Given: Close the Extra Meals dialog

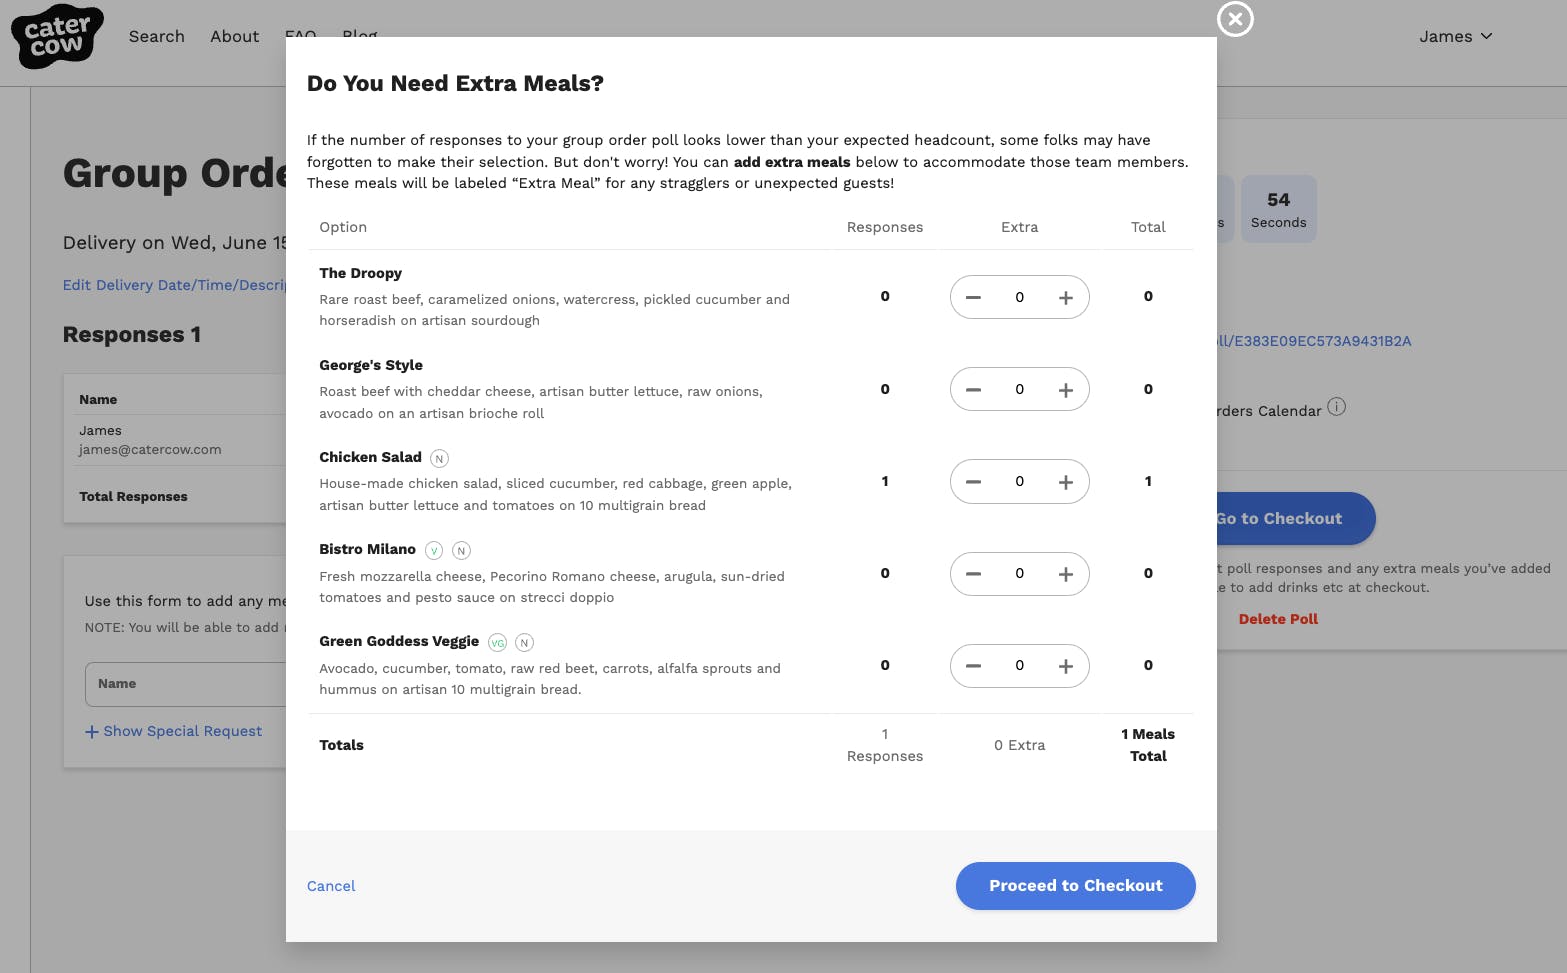Looking at the screenshot, I should 1235,19.
